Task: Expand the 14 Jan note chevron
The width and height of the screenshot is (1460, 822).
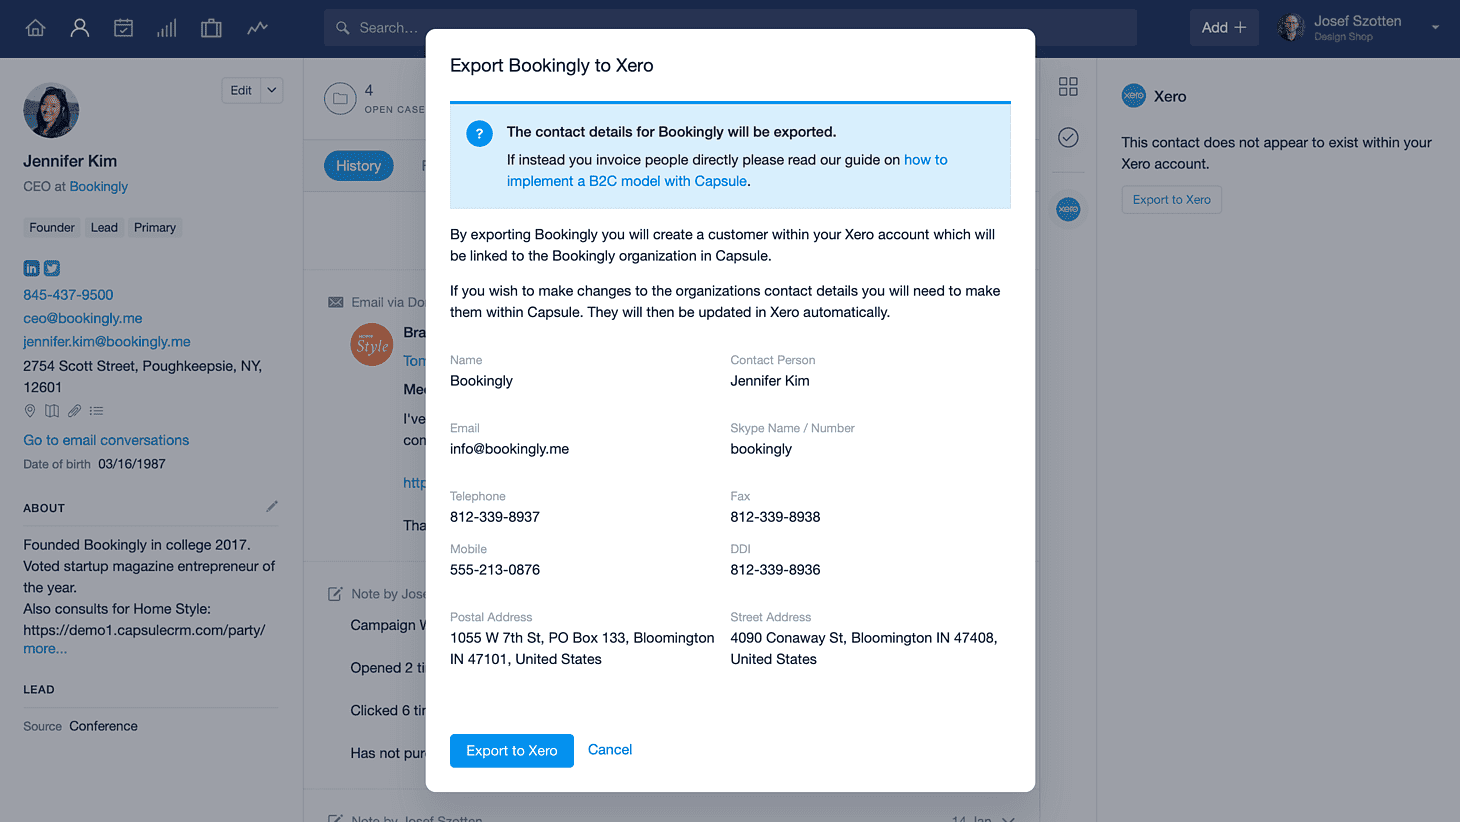Action: point(1008,819)
